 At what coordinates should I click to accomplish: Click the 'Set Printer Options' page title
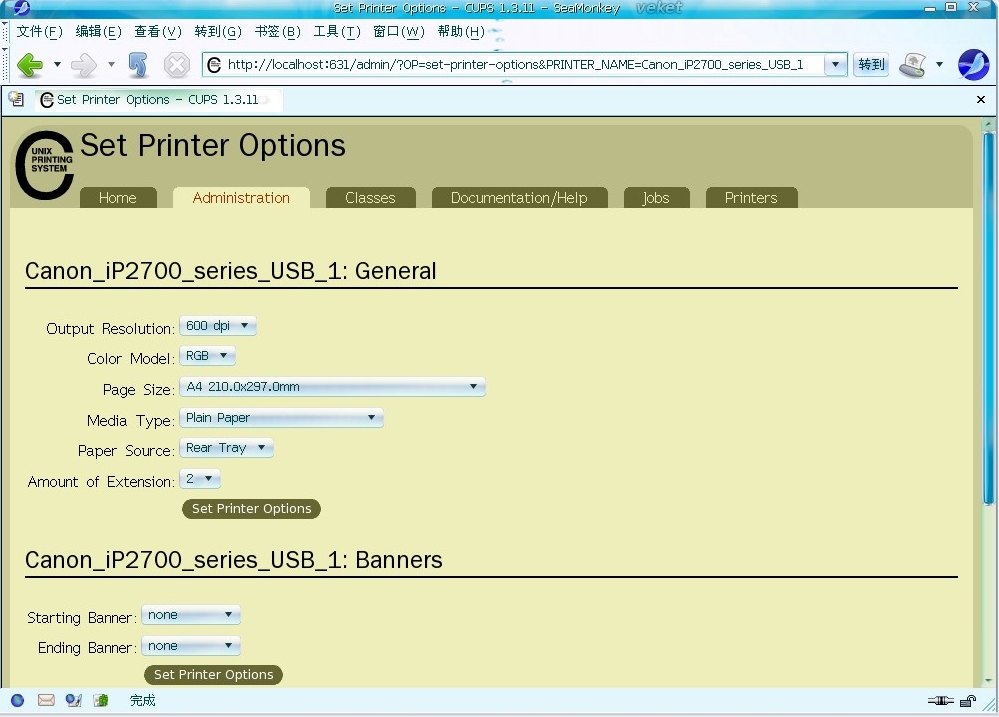pyautogui.click(x=213, y=145)
